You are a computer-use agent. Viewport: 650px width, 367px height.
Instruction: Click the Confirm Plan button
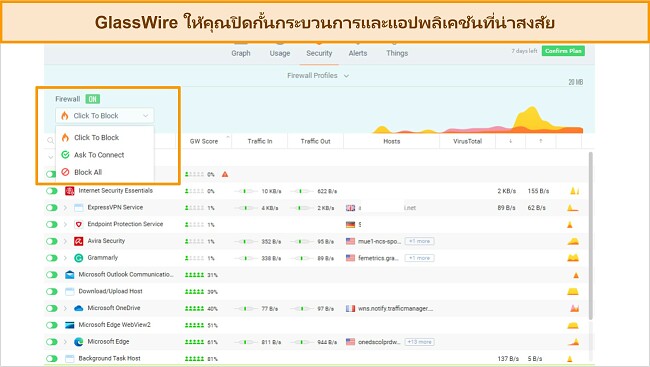(x=563, y=51)
